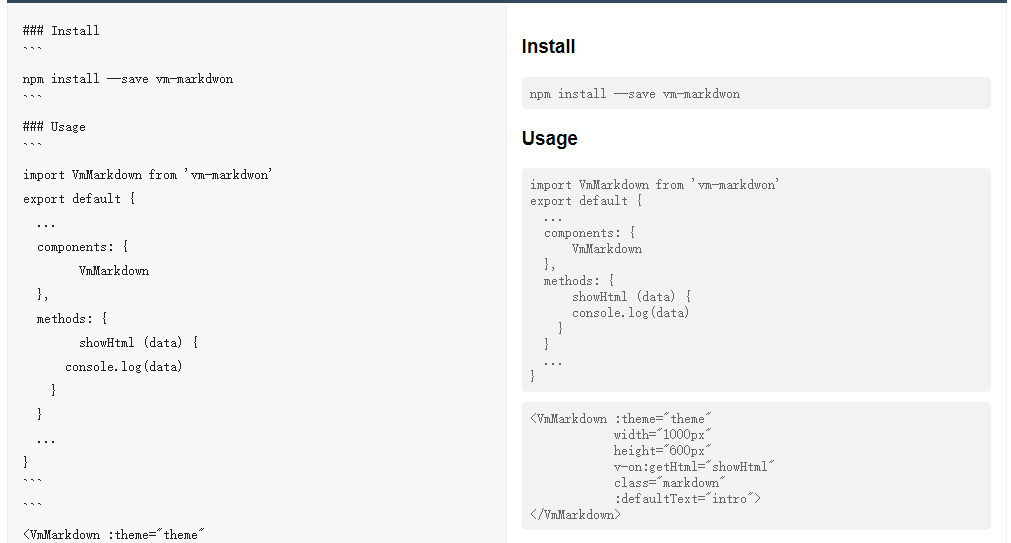Click 'v-on:getHtml="showHtml"' in preview
Viewport: 1011px width, 543px height.
point(694,466)
